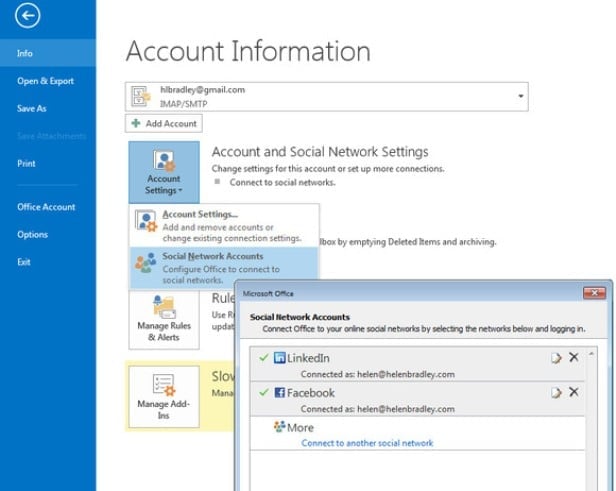Image resolution: width=616 pixels, height=491 pixels.
Task: Open the Account Settings dropdown button
Action: click(x=164, y=172)
